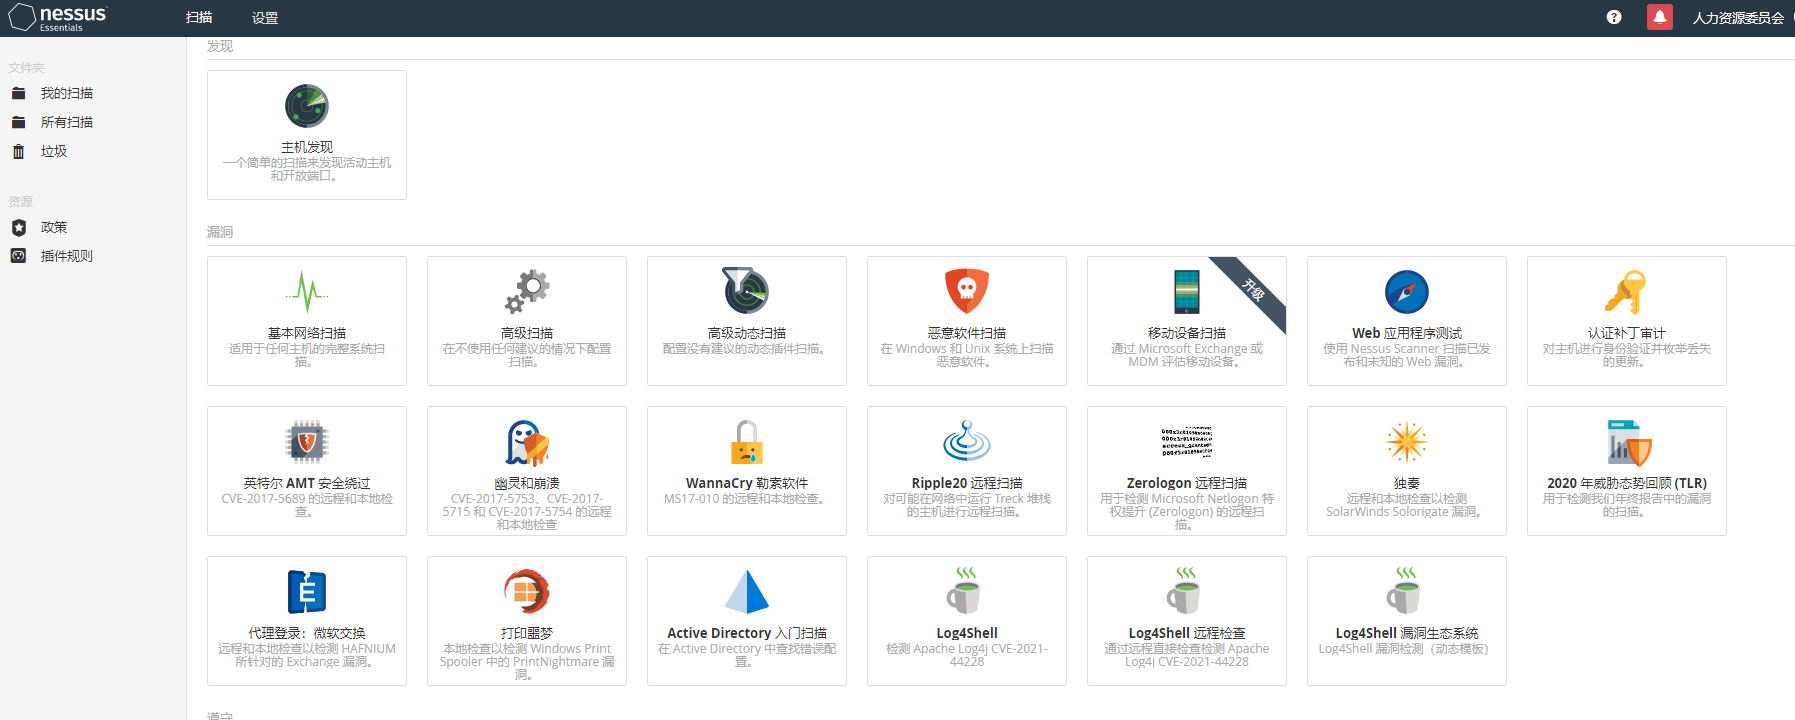Click the 政策 shield icon
This screenshot has height=720, width=1795.
click(x=18, y=227)
